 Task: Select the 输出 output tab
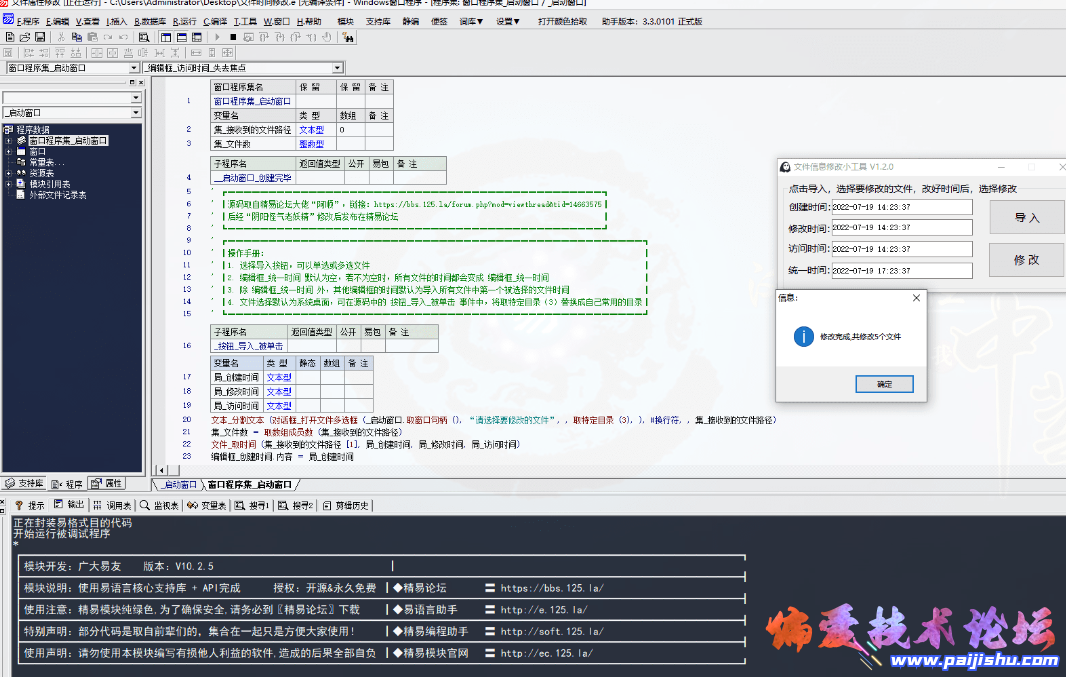[x=69, y=505]
